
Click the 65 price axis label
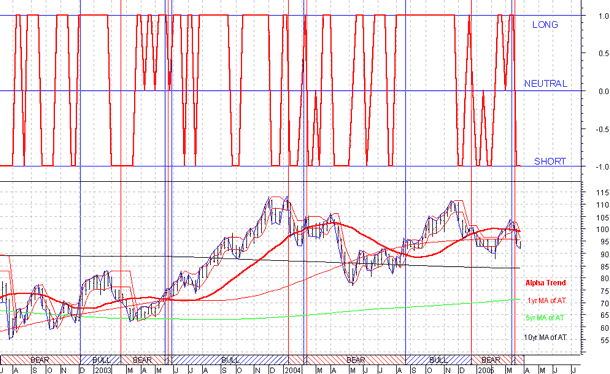[x=605, y=316]
